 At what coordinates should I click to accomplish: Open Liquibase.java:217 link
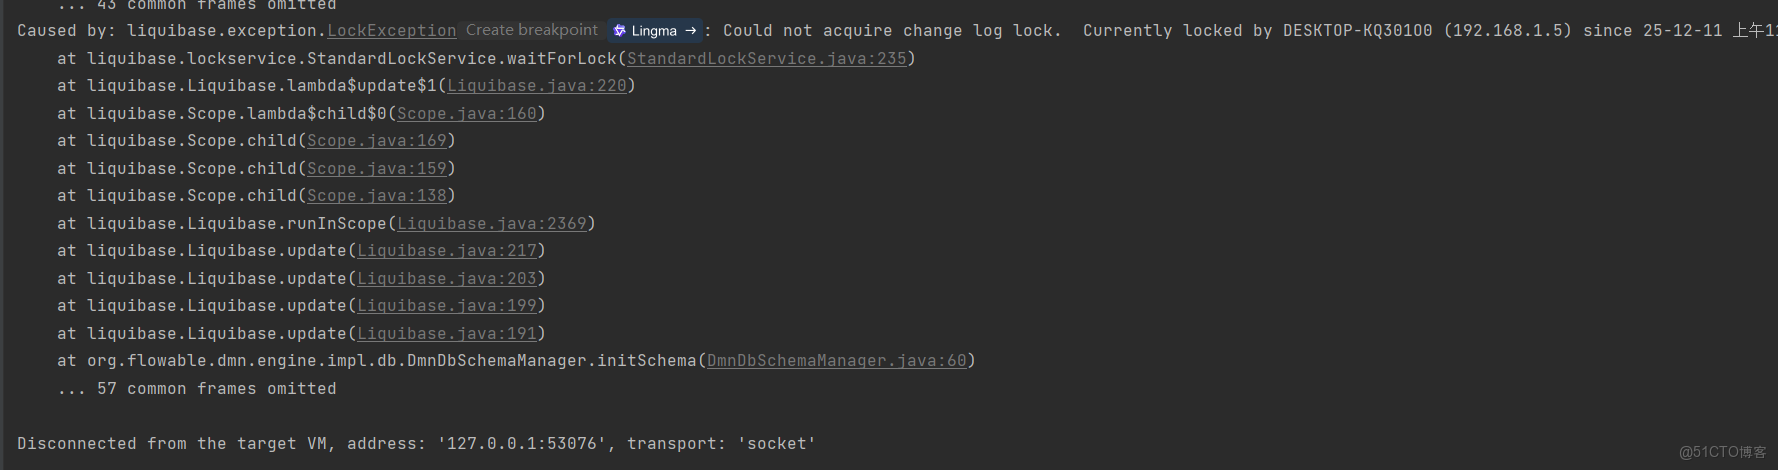pyautogui.click(x=446, y=251)
